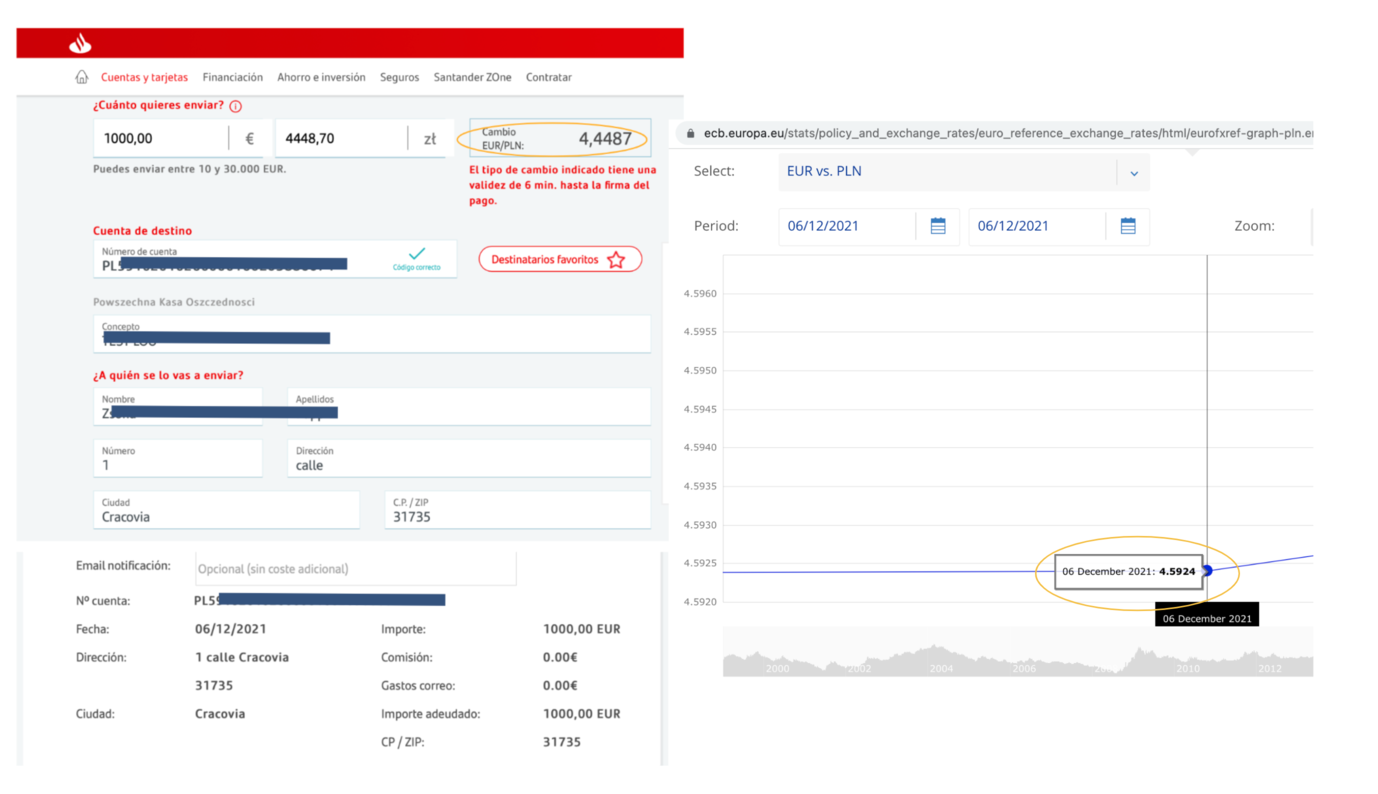Click Santander ZOne menu item

472,77
